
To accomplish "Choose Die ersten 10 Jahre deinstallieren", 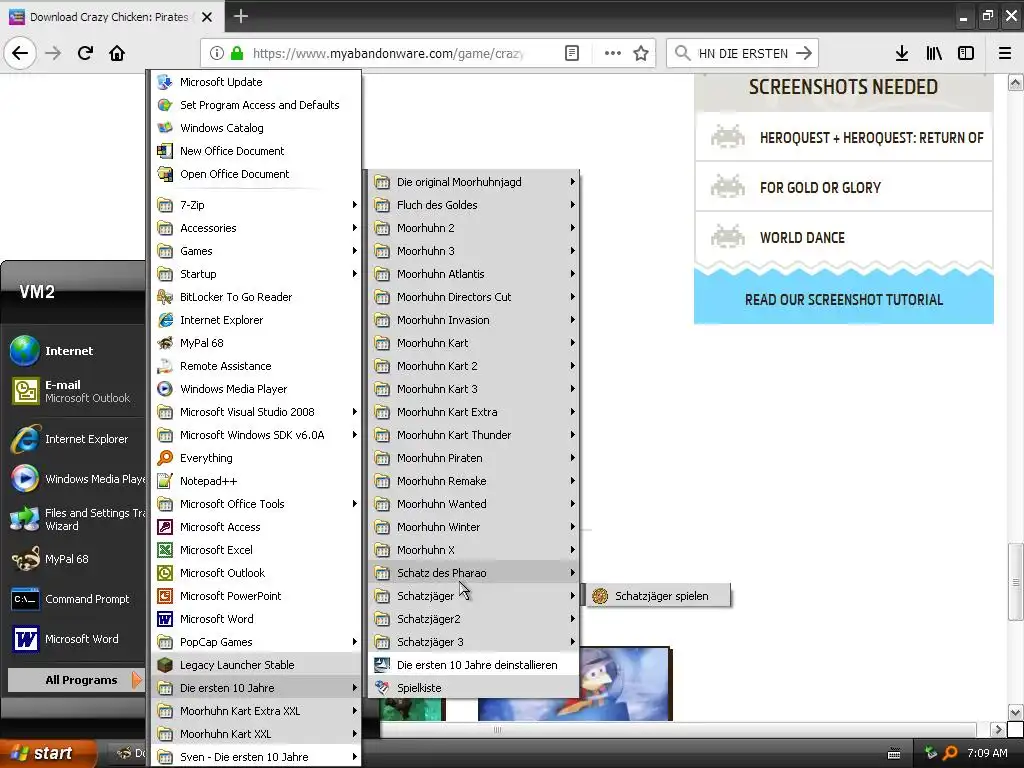I will [x=473, y=665].
